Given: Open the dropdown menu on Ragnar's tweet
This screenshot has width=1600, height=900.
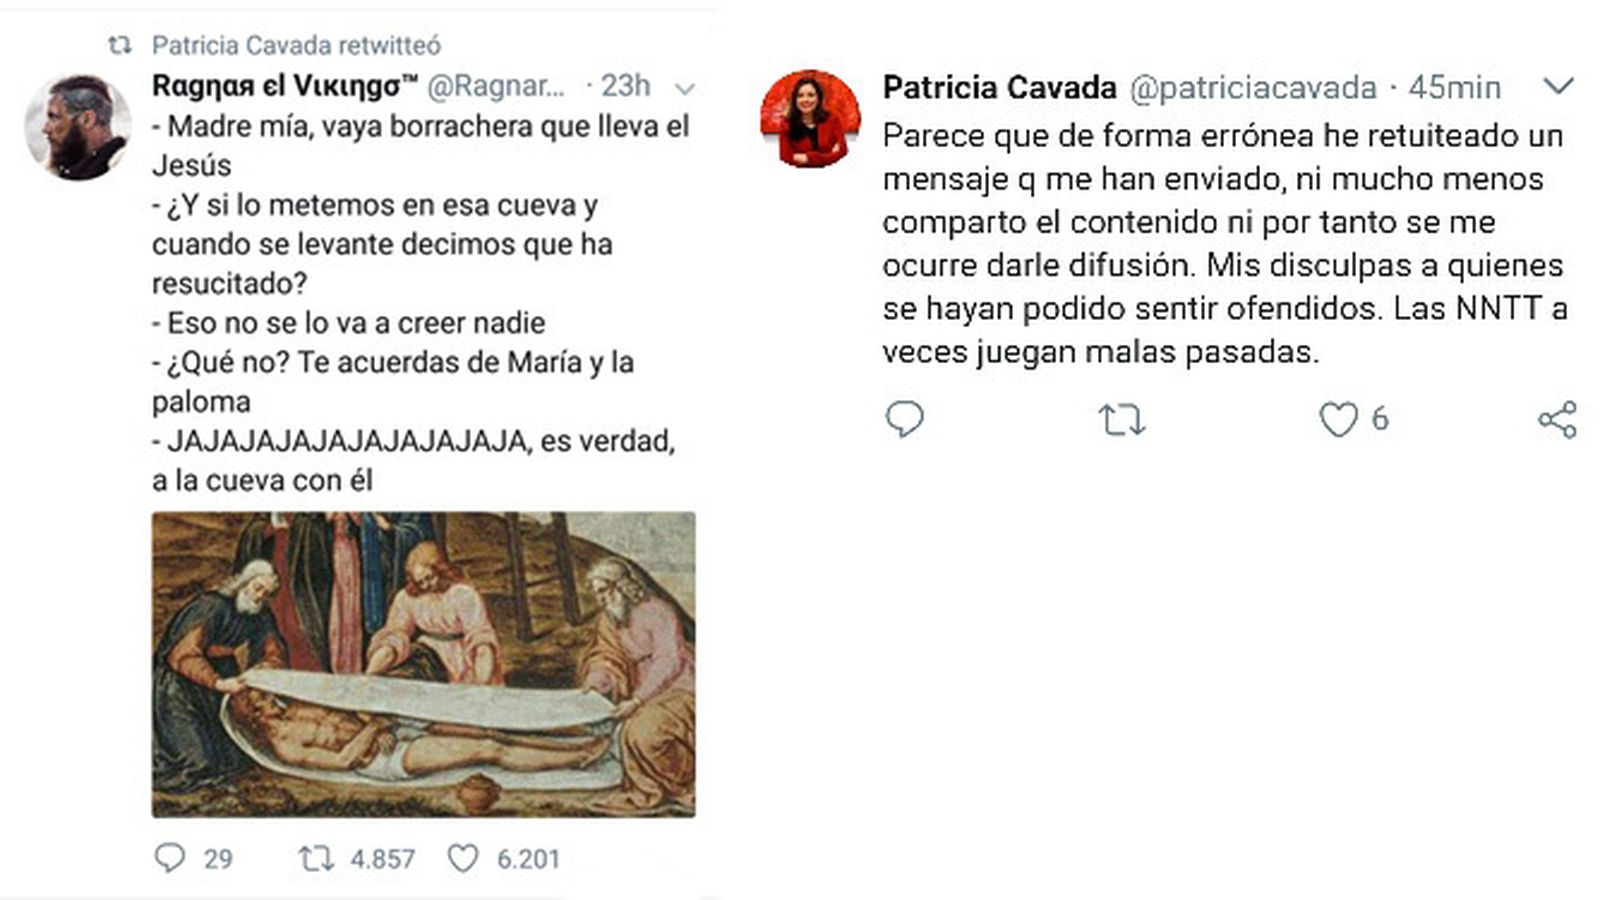Looking at the screenshot, I should click(x=684, y=88).
